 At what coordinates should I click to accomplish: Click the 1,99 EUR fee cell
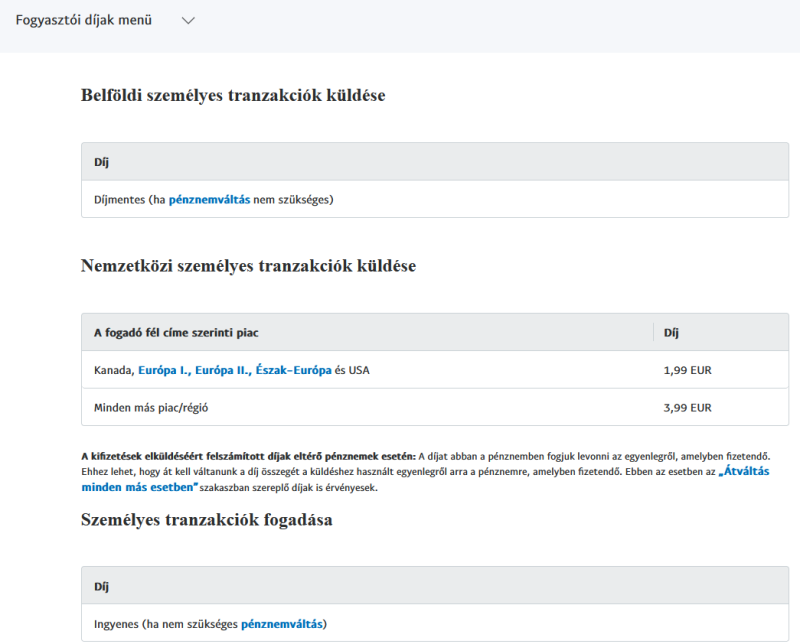click(x=687, y=370)
